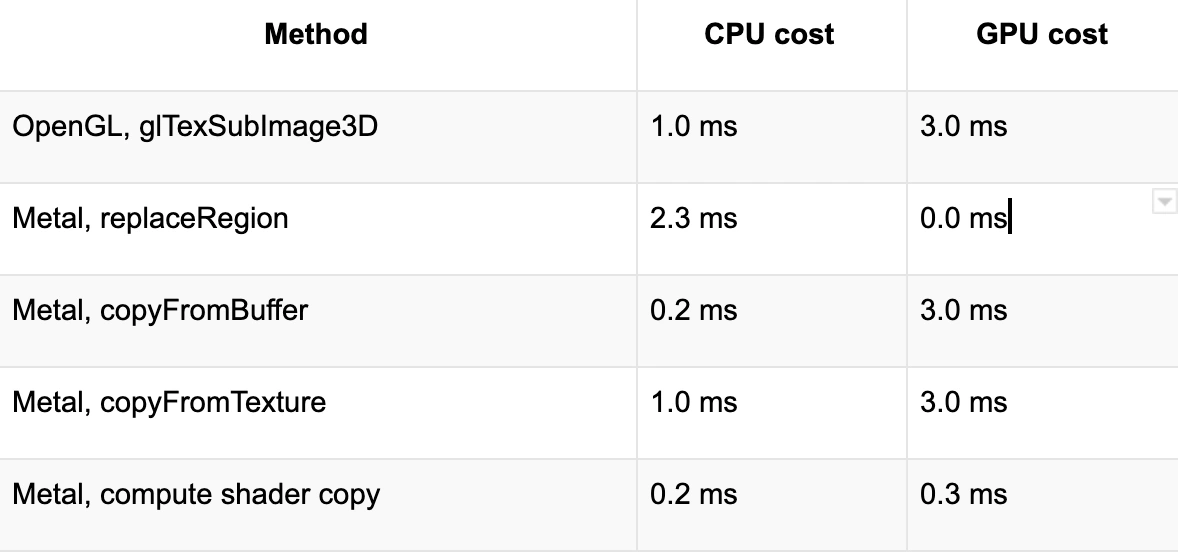The image size is (1178, 554).
Task: Click the copyFromTexture GPU cost 3.0 ms cell
Action: (x=964, y=402)
